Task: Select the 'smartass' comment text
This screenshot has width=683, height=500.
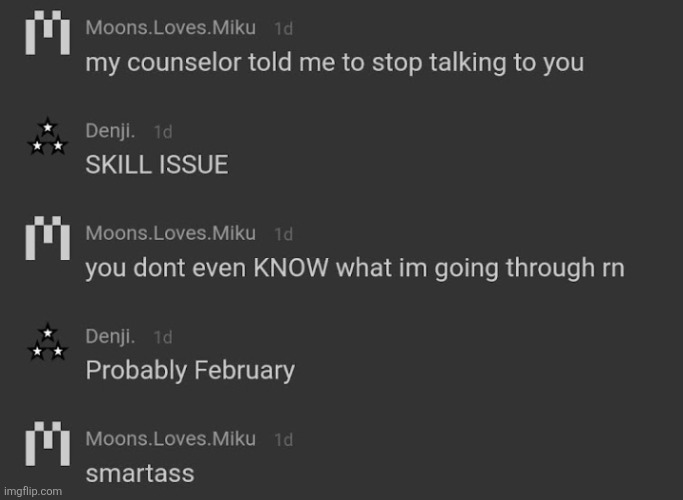Action: point(139,473)
